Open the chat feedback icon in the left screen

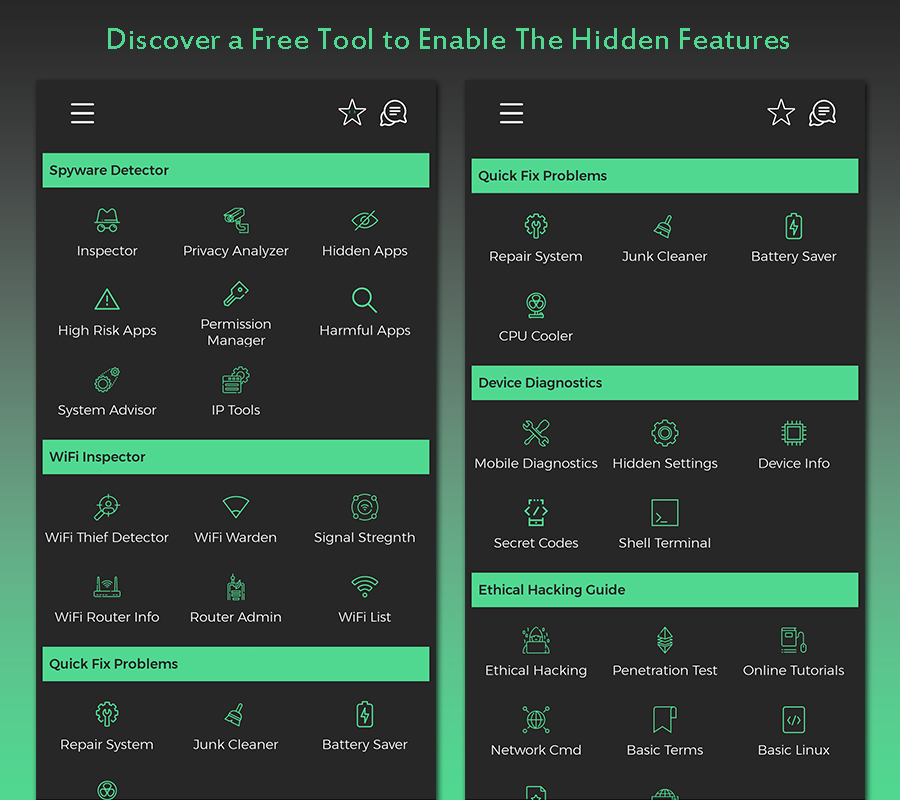pyautogui.click(x=394, y=113)
